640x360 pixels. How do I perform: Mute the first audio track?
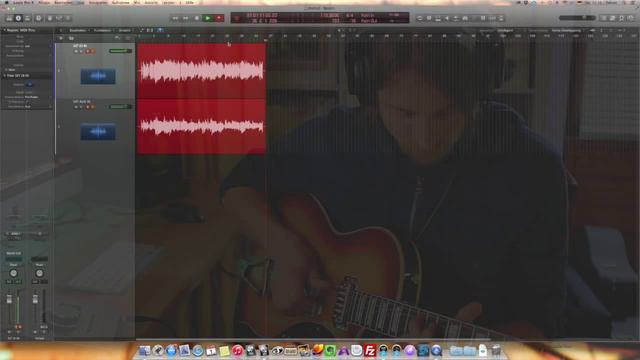[x=76, y=51]
